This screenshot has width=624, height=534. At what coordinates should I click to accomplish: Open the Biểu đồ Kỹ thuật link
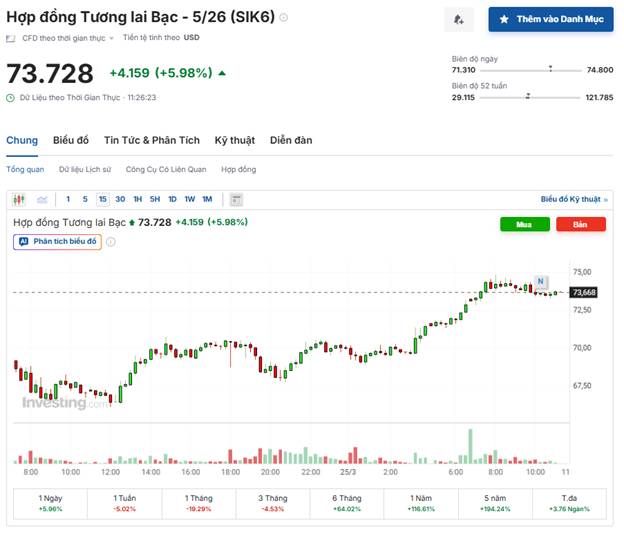pos(574,199)
